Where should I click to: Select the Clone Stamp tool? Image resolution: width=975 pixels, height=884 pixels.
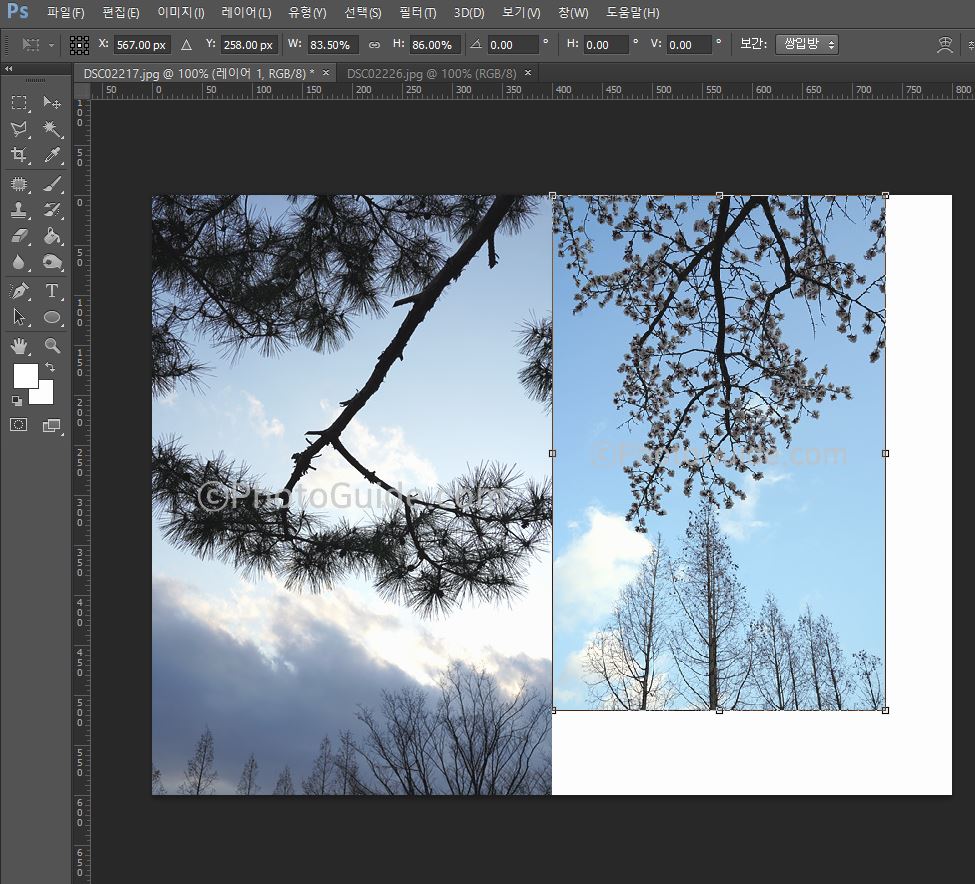point(19,210)
